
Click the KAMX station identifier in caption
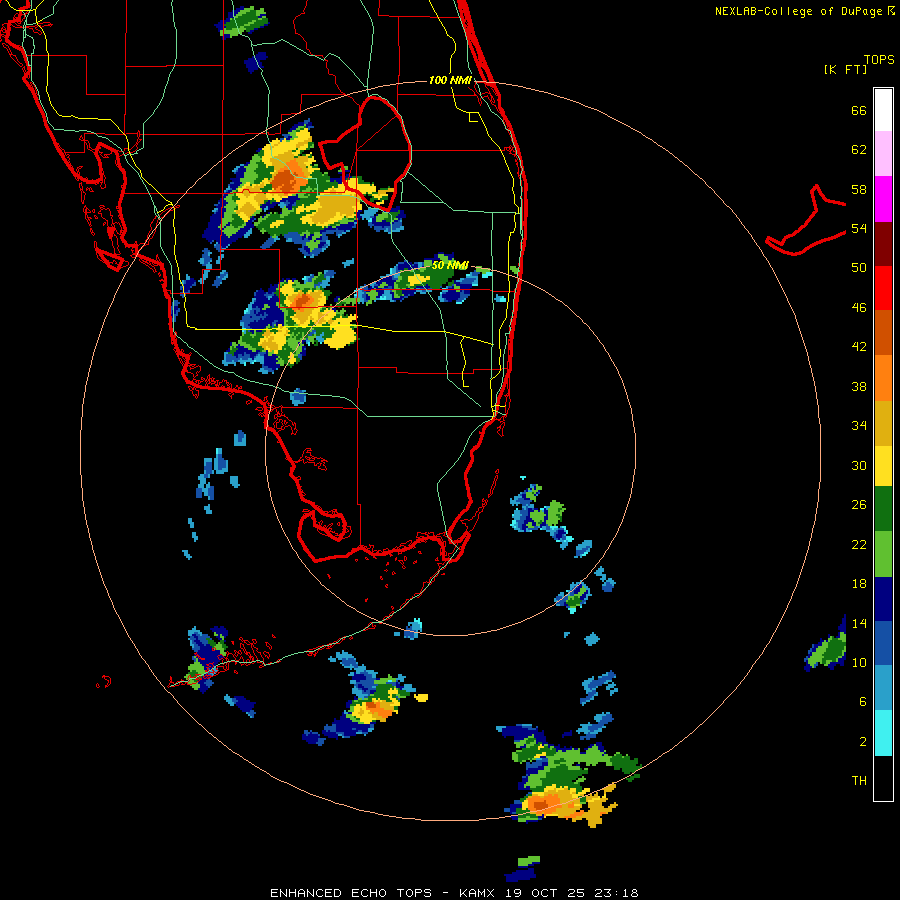pyautogui.click(x=479, y=893)
